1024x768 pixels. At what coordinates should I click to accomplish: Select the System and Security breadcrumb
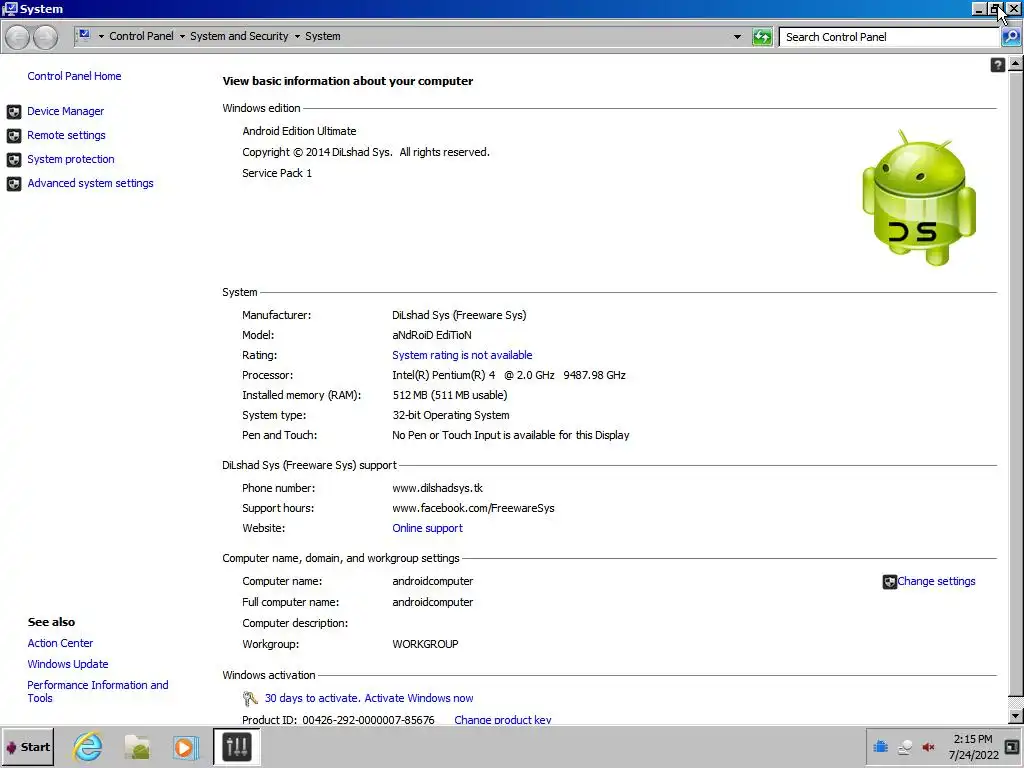coord(239,36)
